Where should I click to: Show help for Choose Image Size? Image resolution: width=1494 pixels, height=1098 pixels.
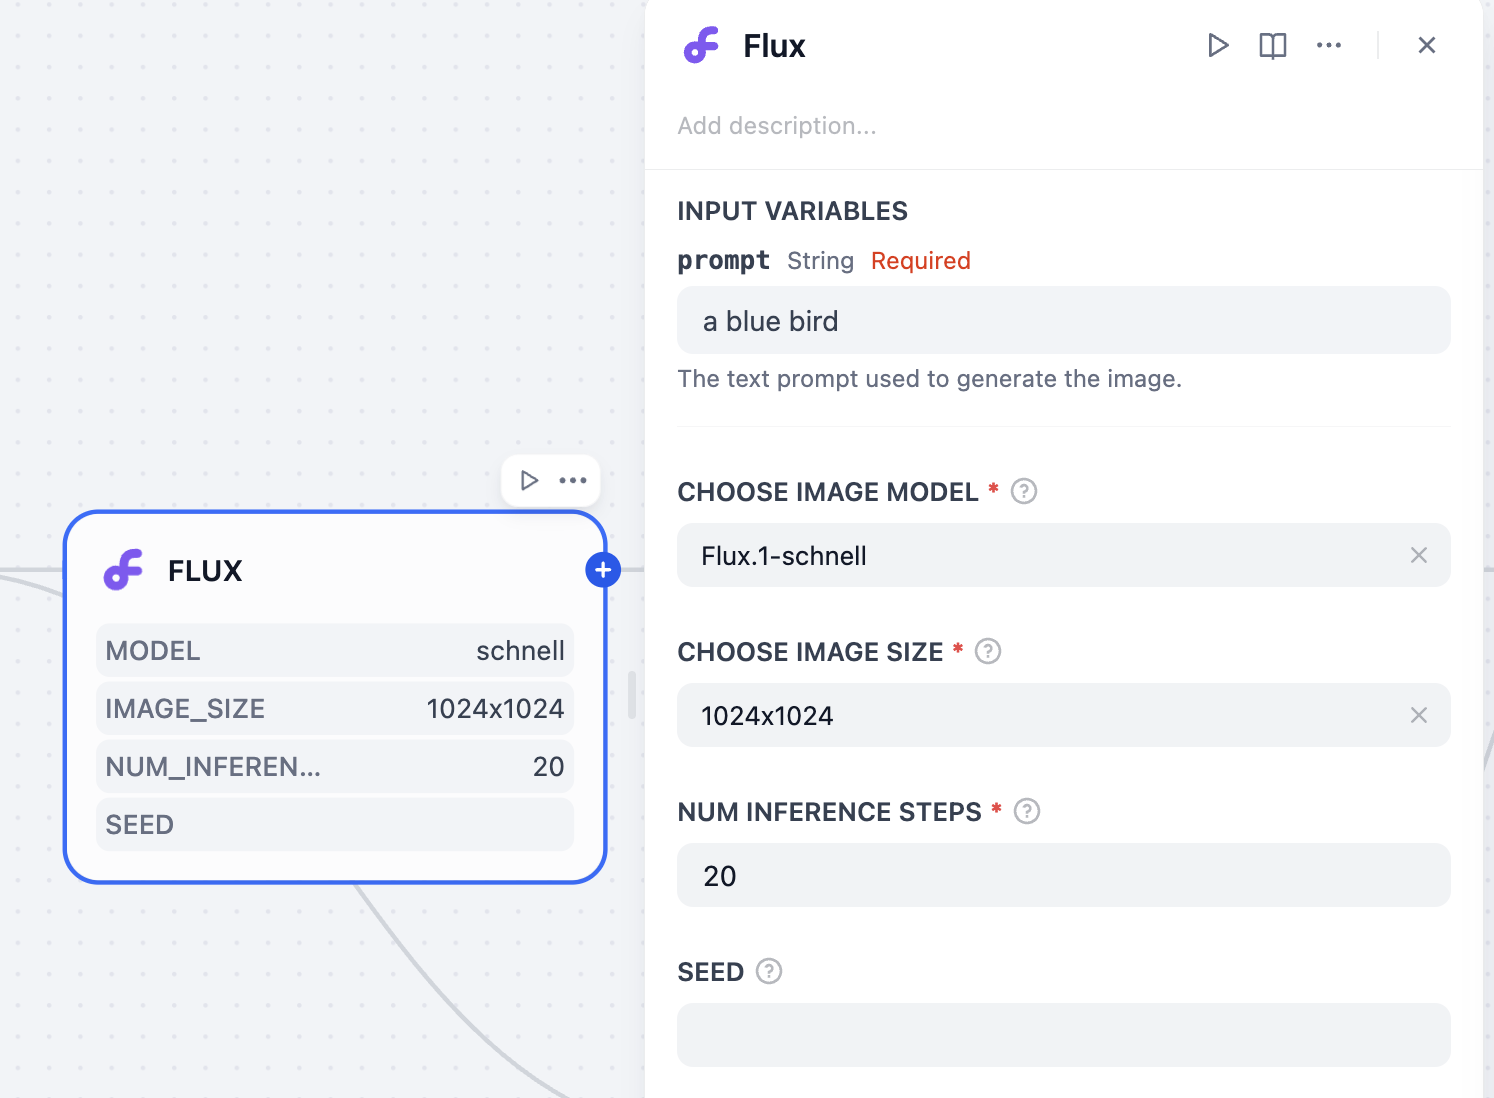click(x=988, y=651)
